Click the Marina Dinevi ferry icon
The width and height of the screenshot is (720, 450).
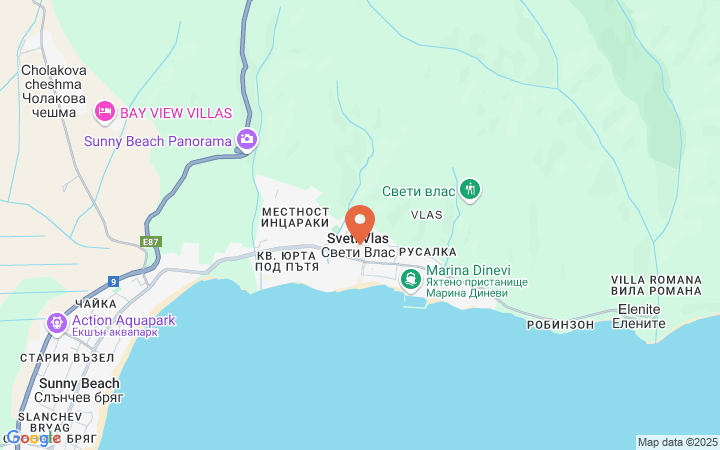pos(411,280)
